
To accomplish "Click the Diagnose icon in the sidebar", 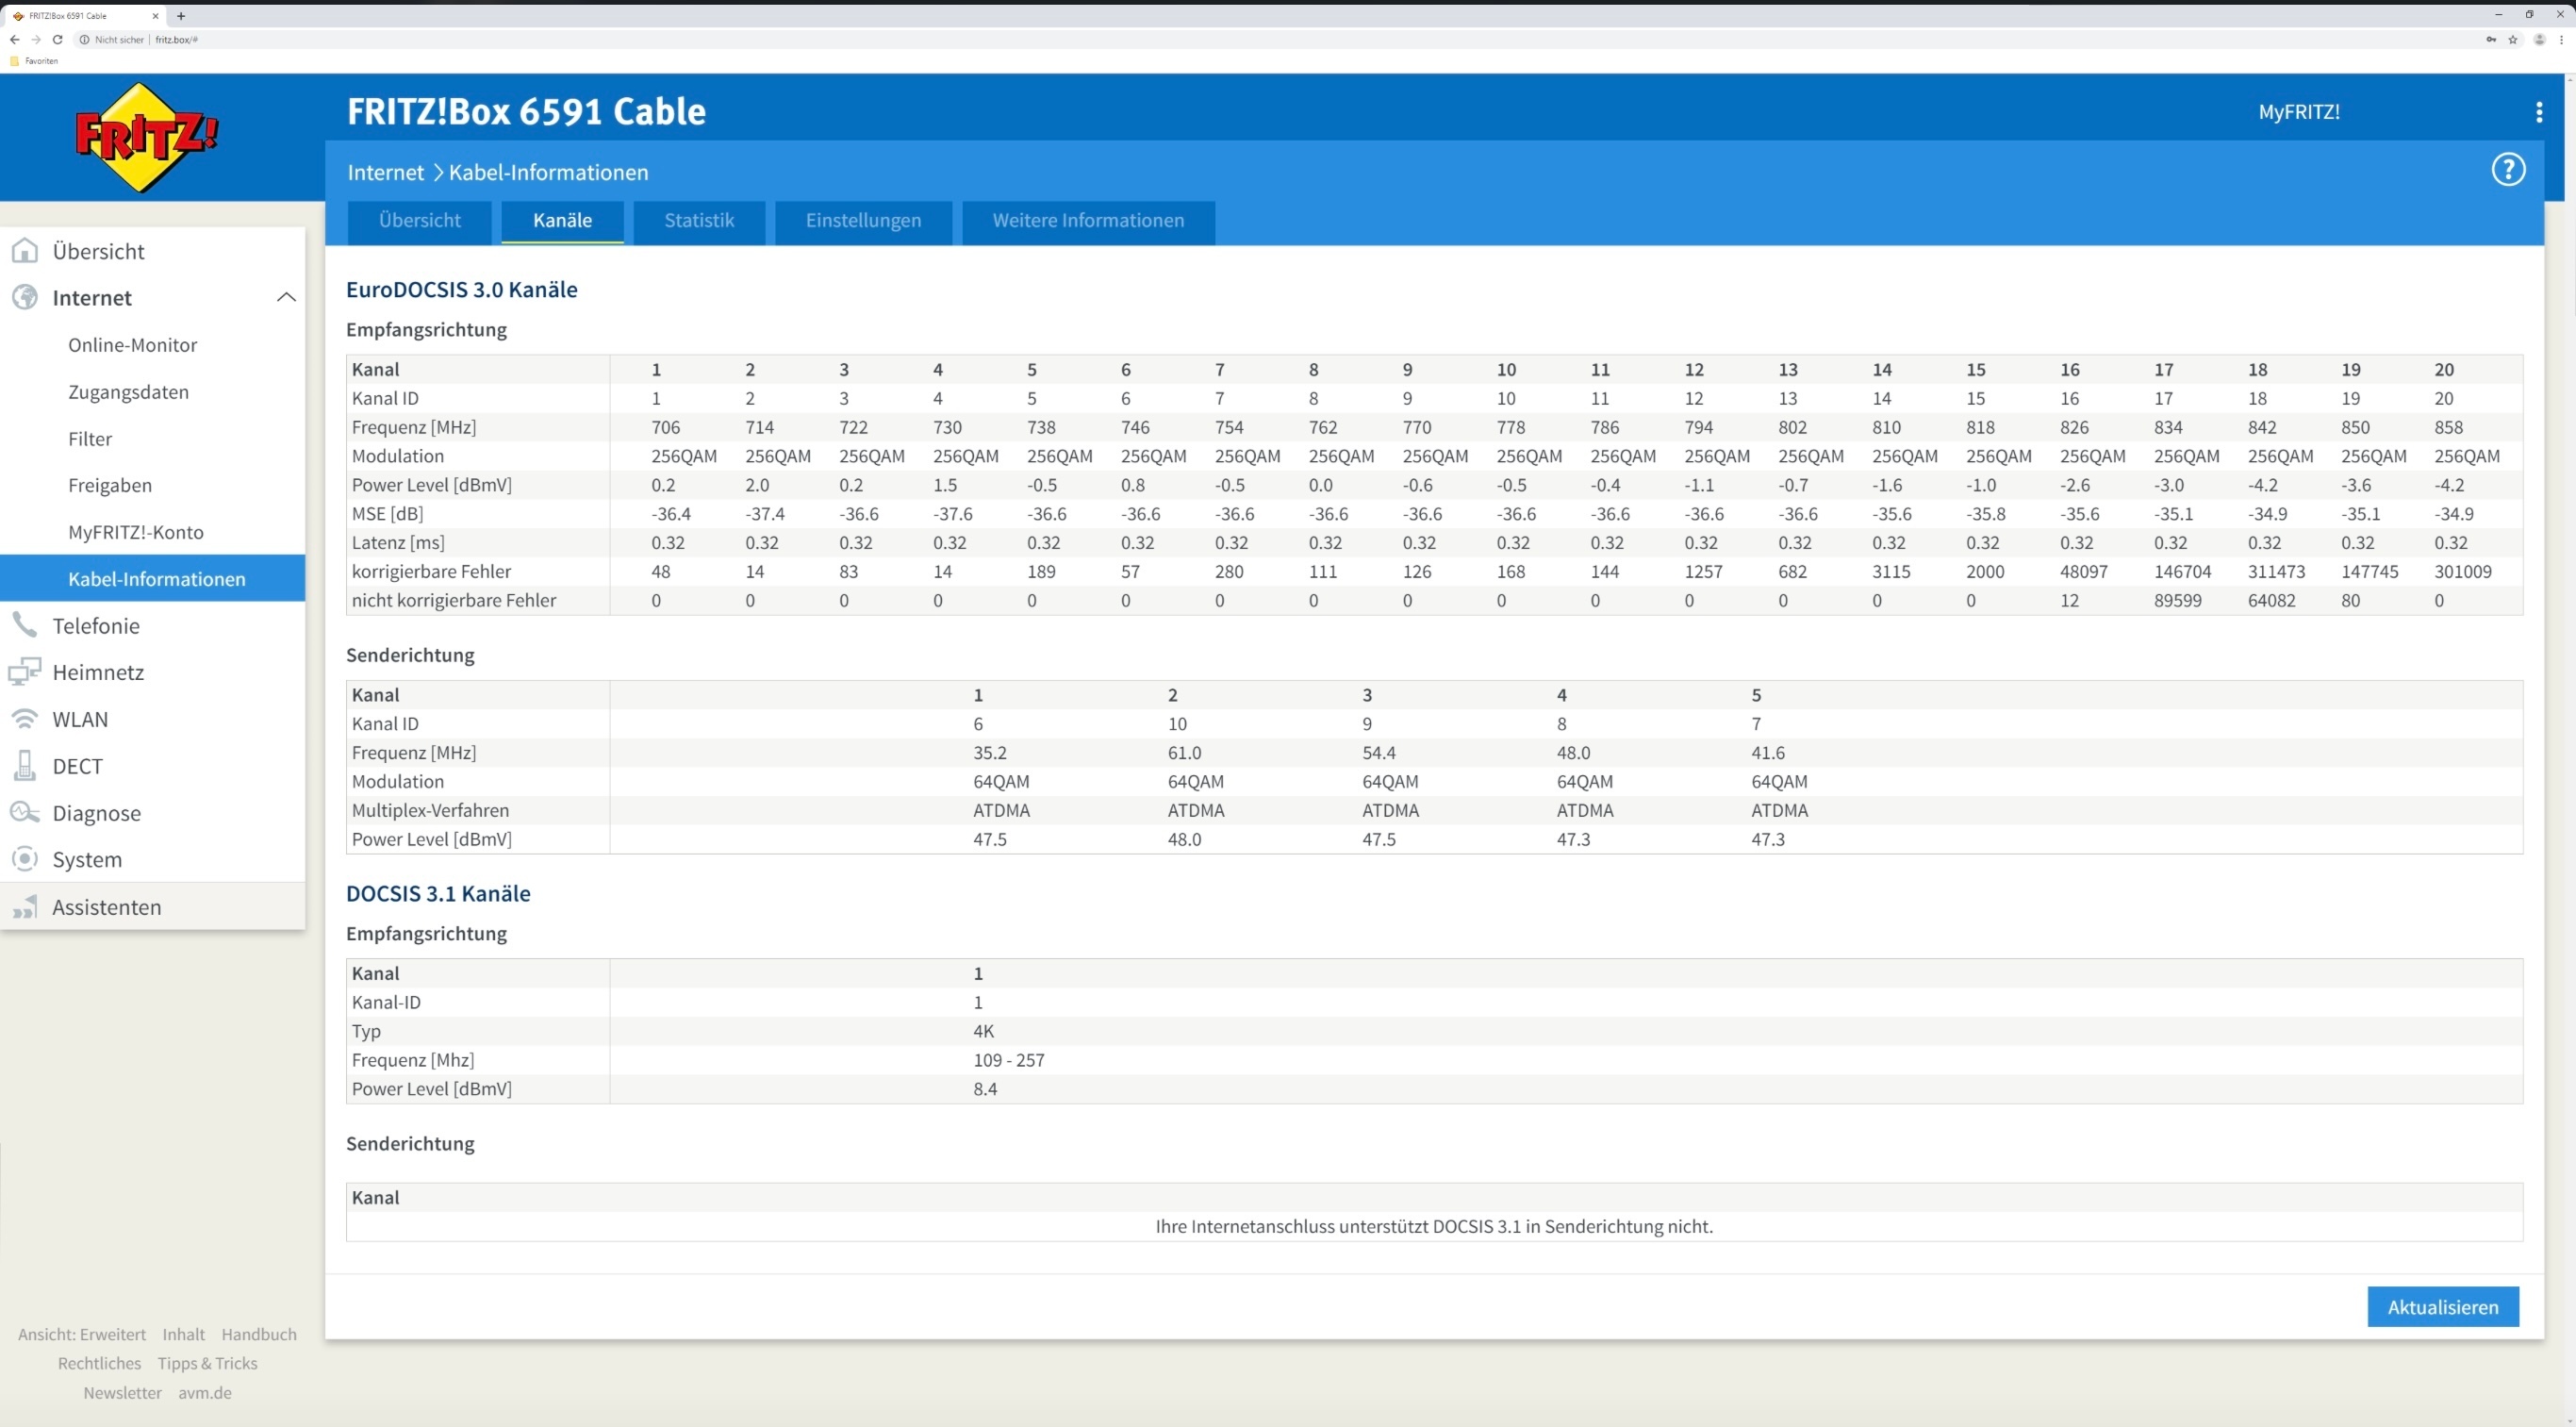I will [x=25, y=812].
